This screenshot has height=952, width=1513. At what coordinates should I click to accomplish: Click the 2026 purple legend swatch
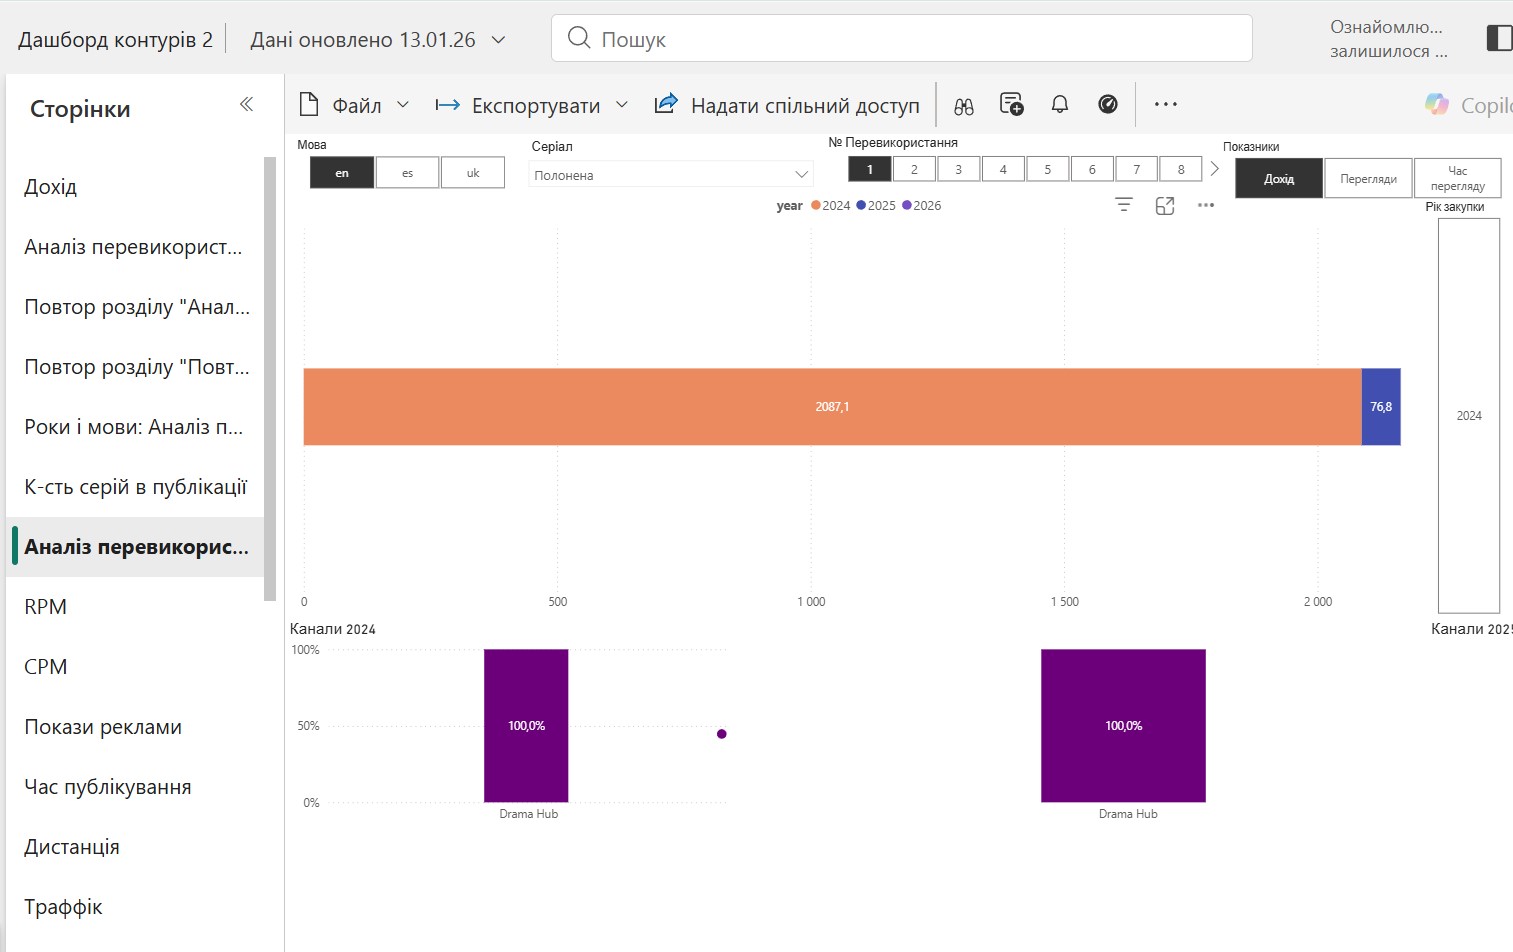(x=907, y=205)
